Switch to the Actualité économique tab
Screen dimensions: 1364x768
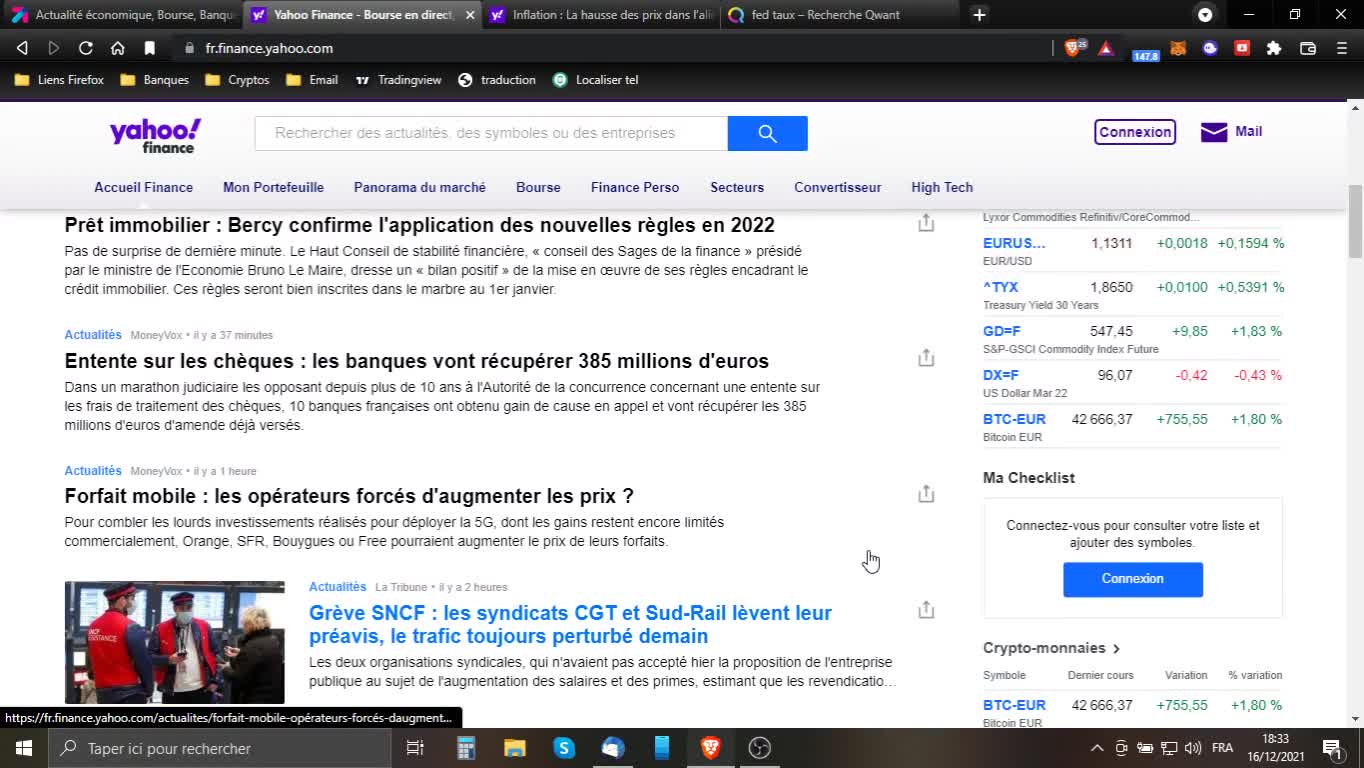click(x=123, y=15)
